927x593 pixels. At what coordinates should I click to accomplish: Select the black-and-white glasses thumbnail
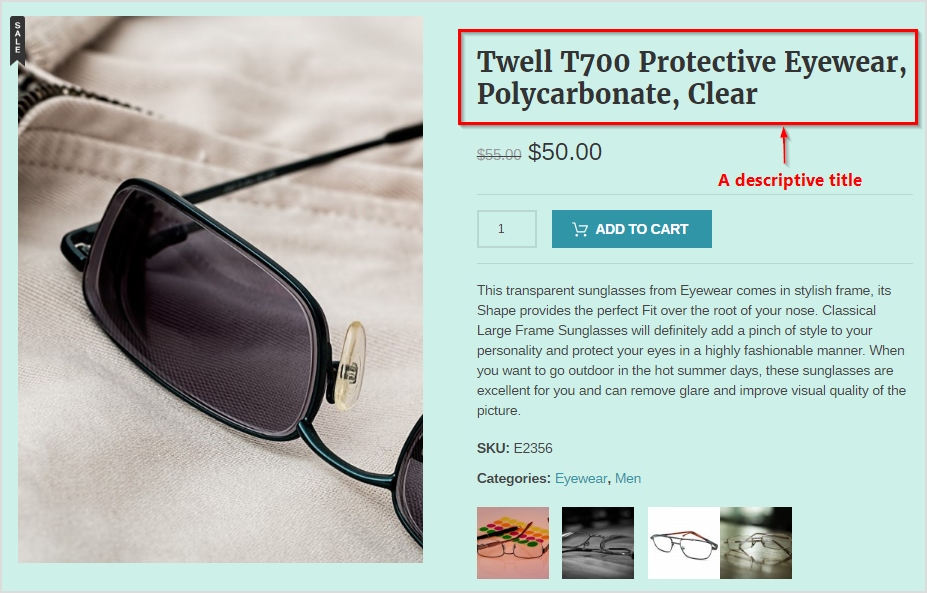tap(598, 543)
